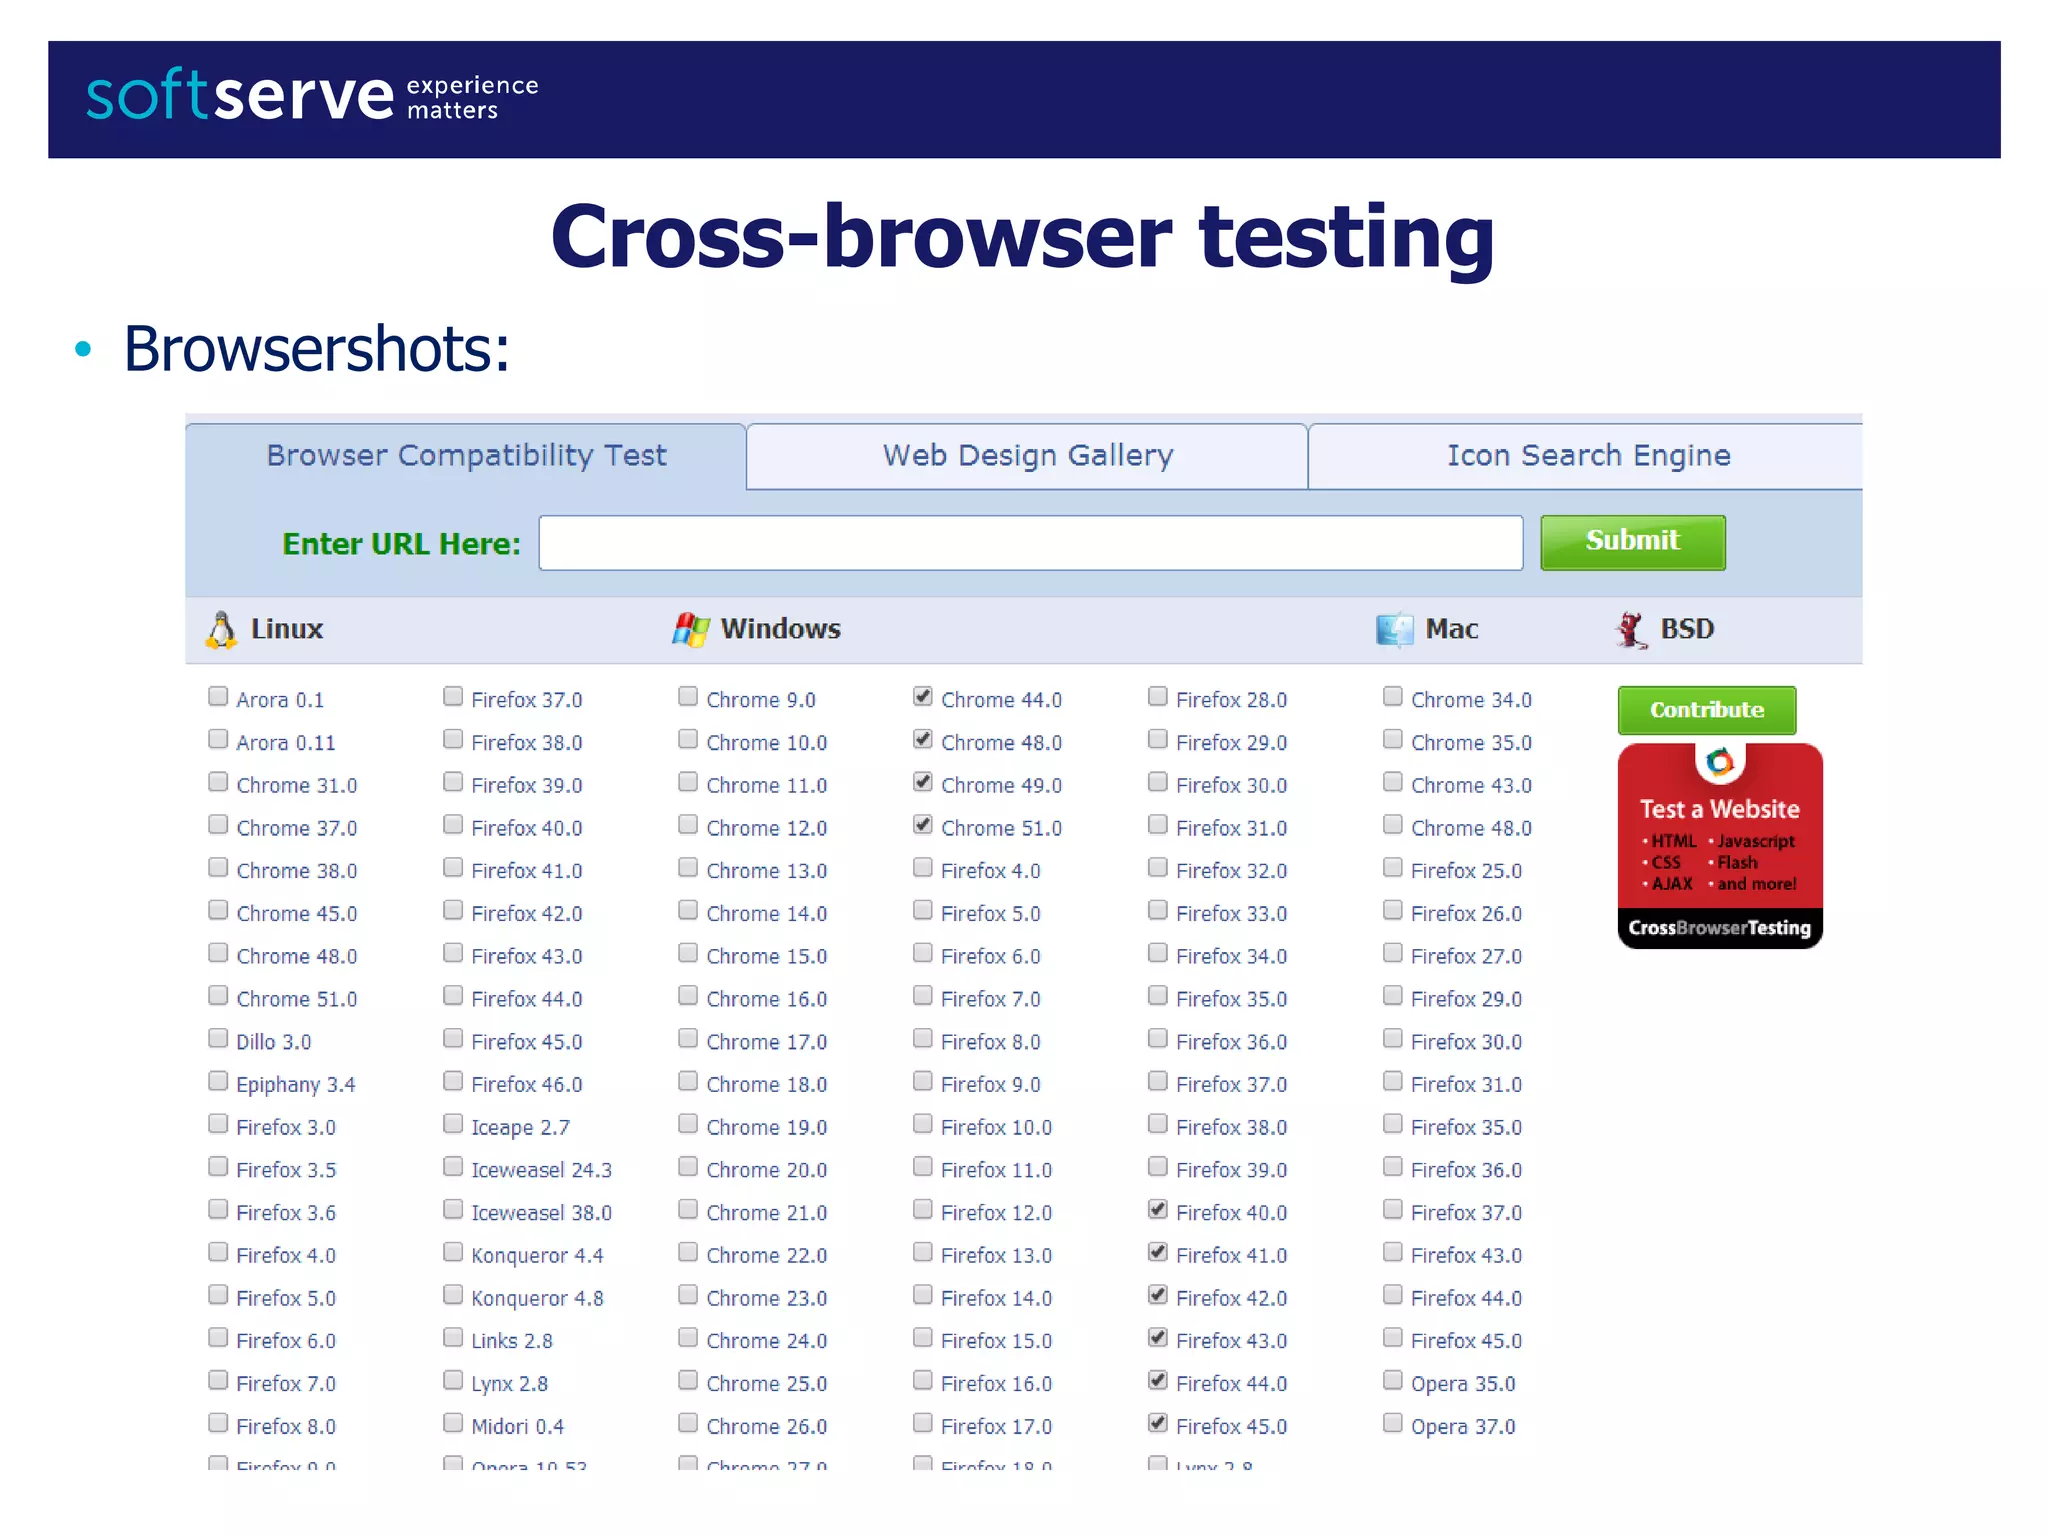
Task: Click the green Submit button
Action: pyautogui.click(x=1633, y=542)
